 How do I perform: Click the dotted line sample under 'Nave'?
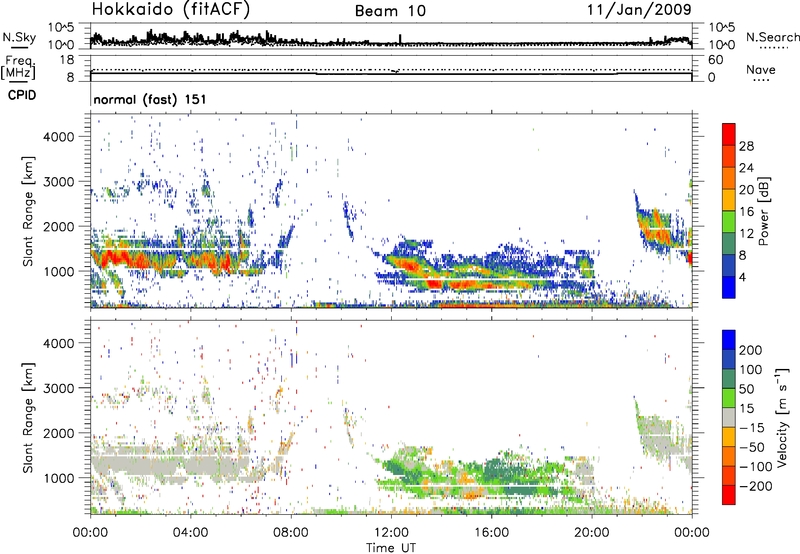click(761, 81)
